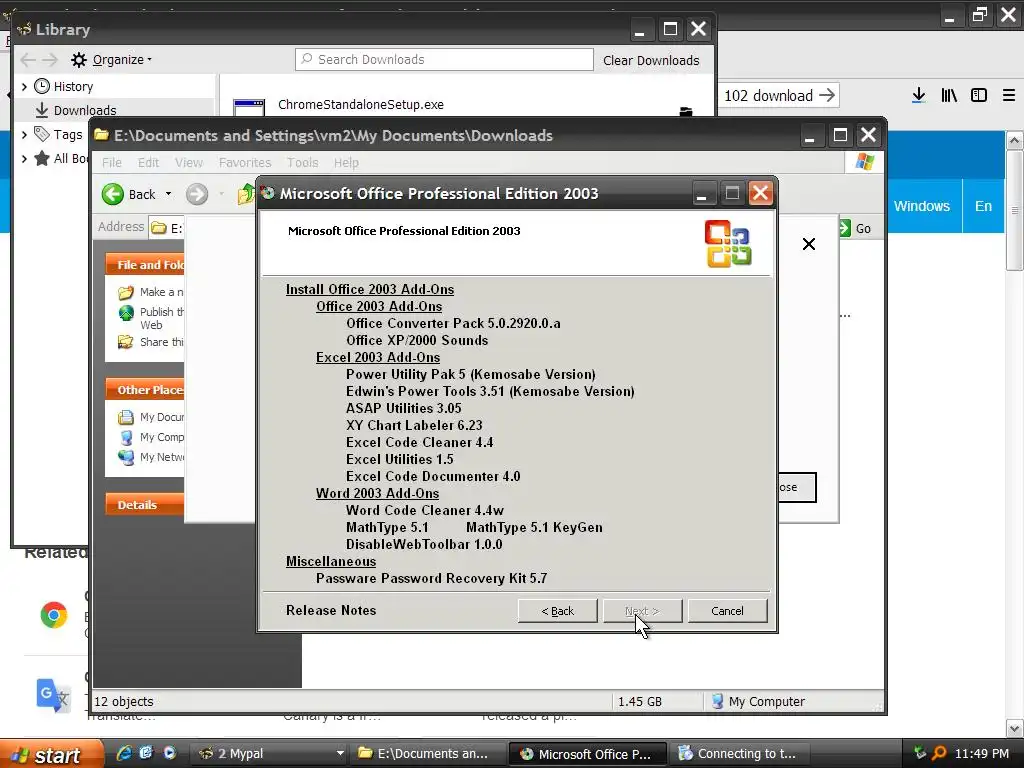Open Tools menu in Explorer window
This screenshot has width=1024, height=768.
pyautogui.click(x=302, y=163)
